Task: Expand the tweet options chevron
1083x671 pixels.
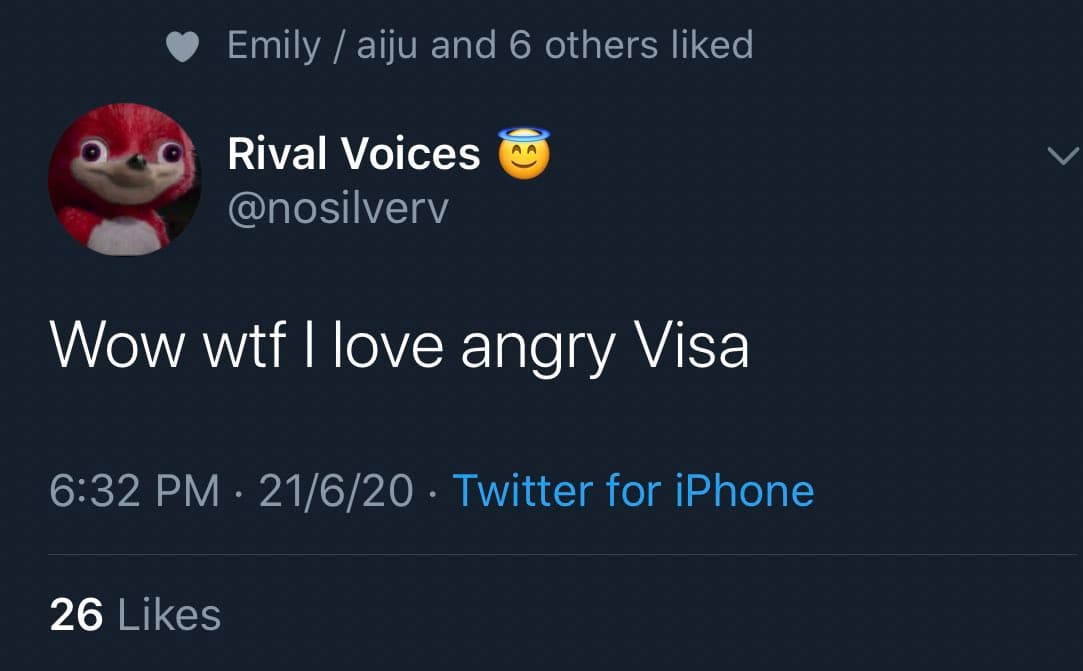Action: pyautogui.click(x=1061, y=155)
